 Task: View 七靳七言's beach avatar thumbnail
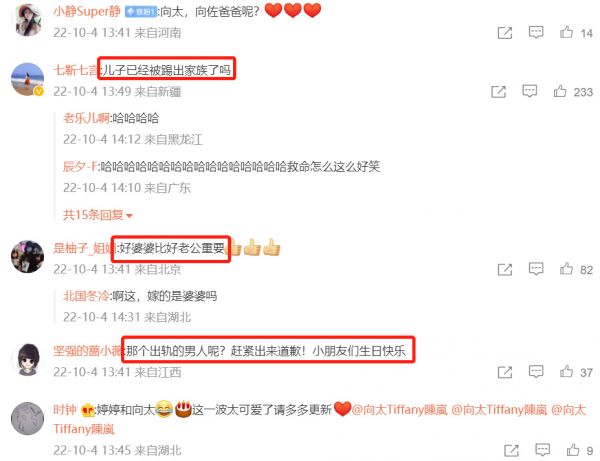[x=27, y=79]
